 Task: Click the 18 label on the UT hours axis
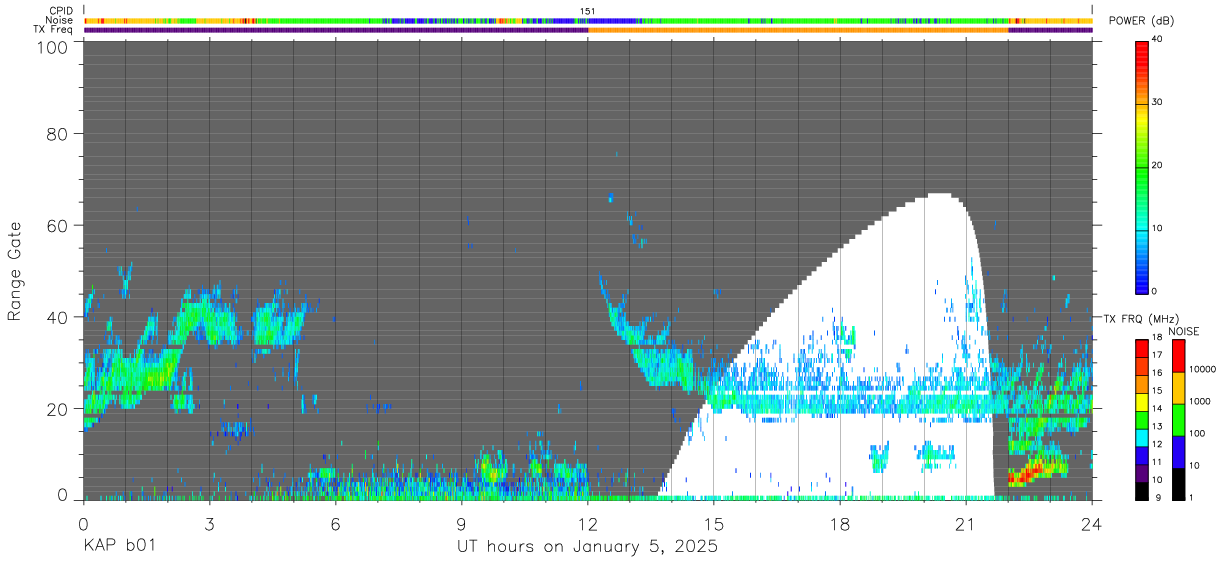840,523
